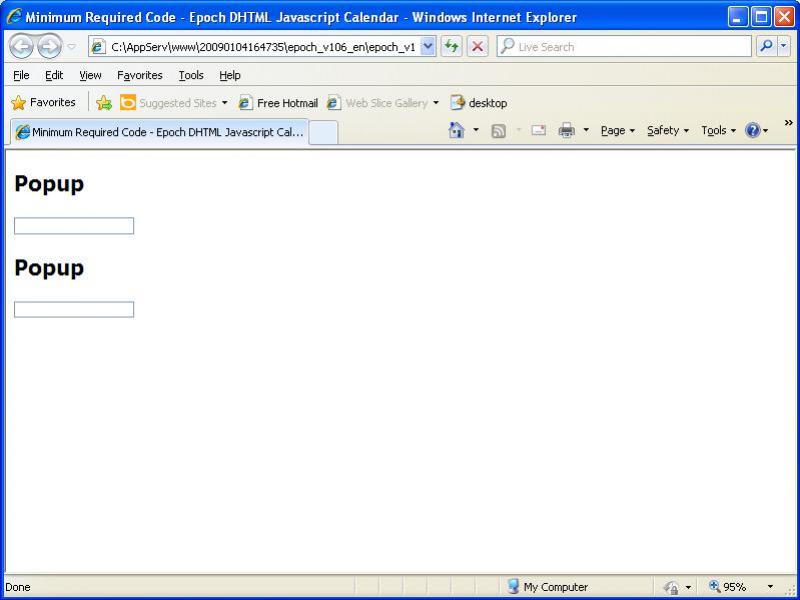Go forward with the Forward arrow button
The width and height of the screenshot is (800, 600).
pos(49,47)
